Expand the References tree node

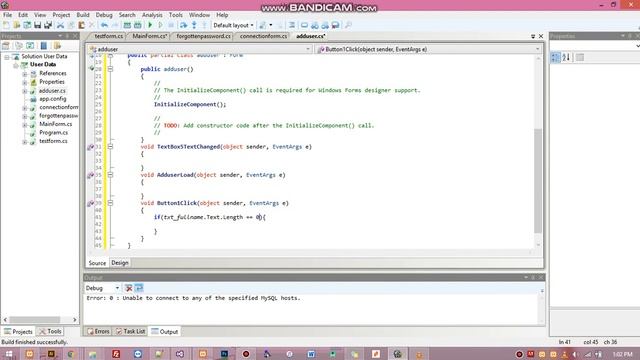click(25, 74)
